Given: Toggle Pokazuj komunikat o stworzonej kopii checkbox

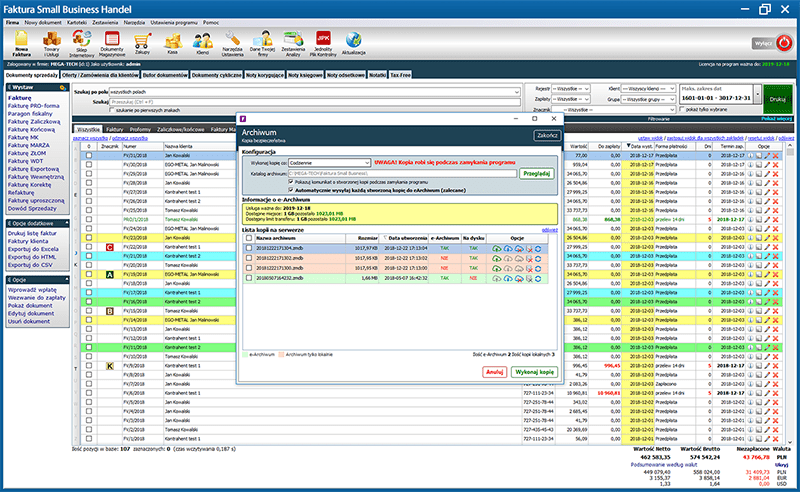Looking at the screenshot, I should coord(291,182).
